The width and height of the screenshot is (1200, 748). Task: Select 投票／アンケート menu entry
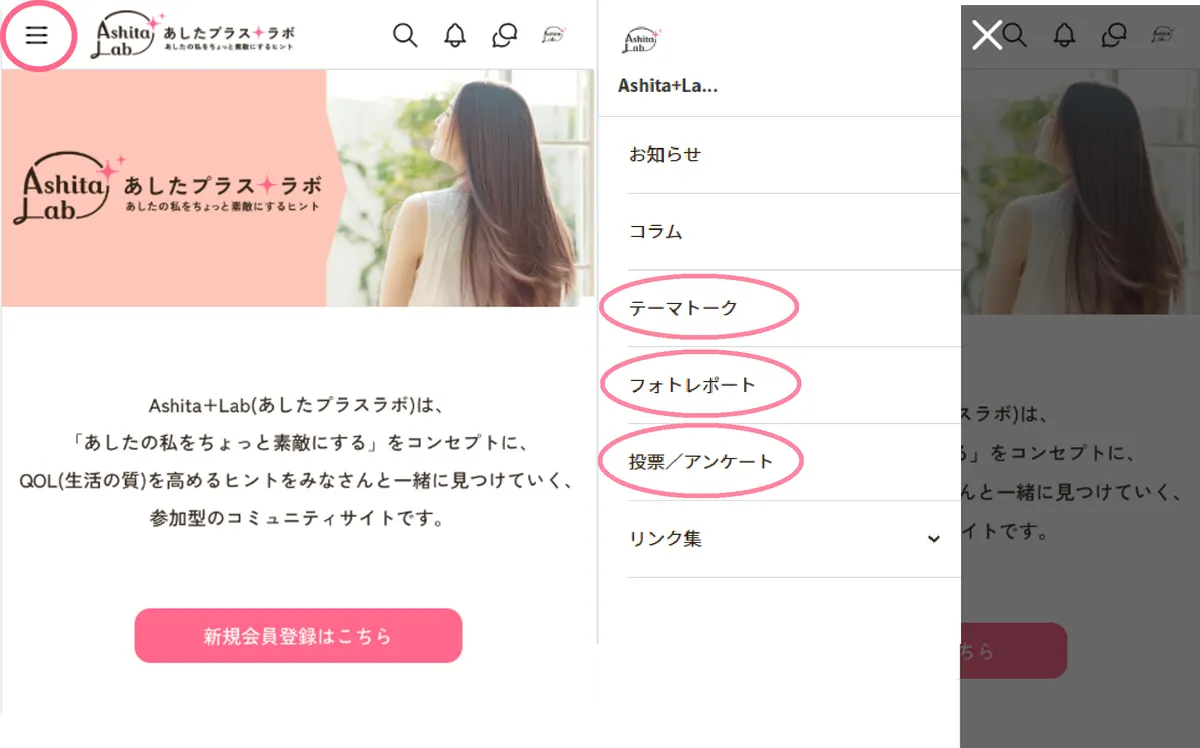tap(701, 462)
